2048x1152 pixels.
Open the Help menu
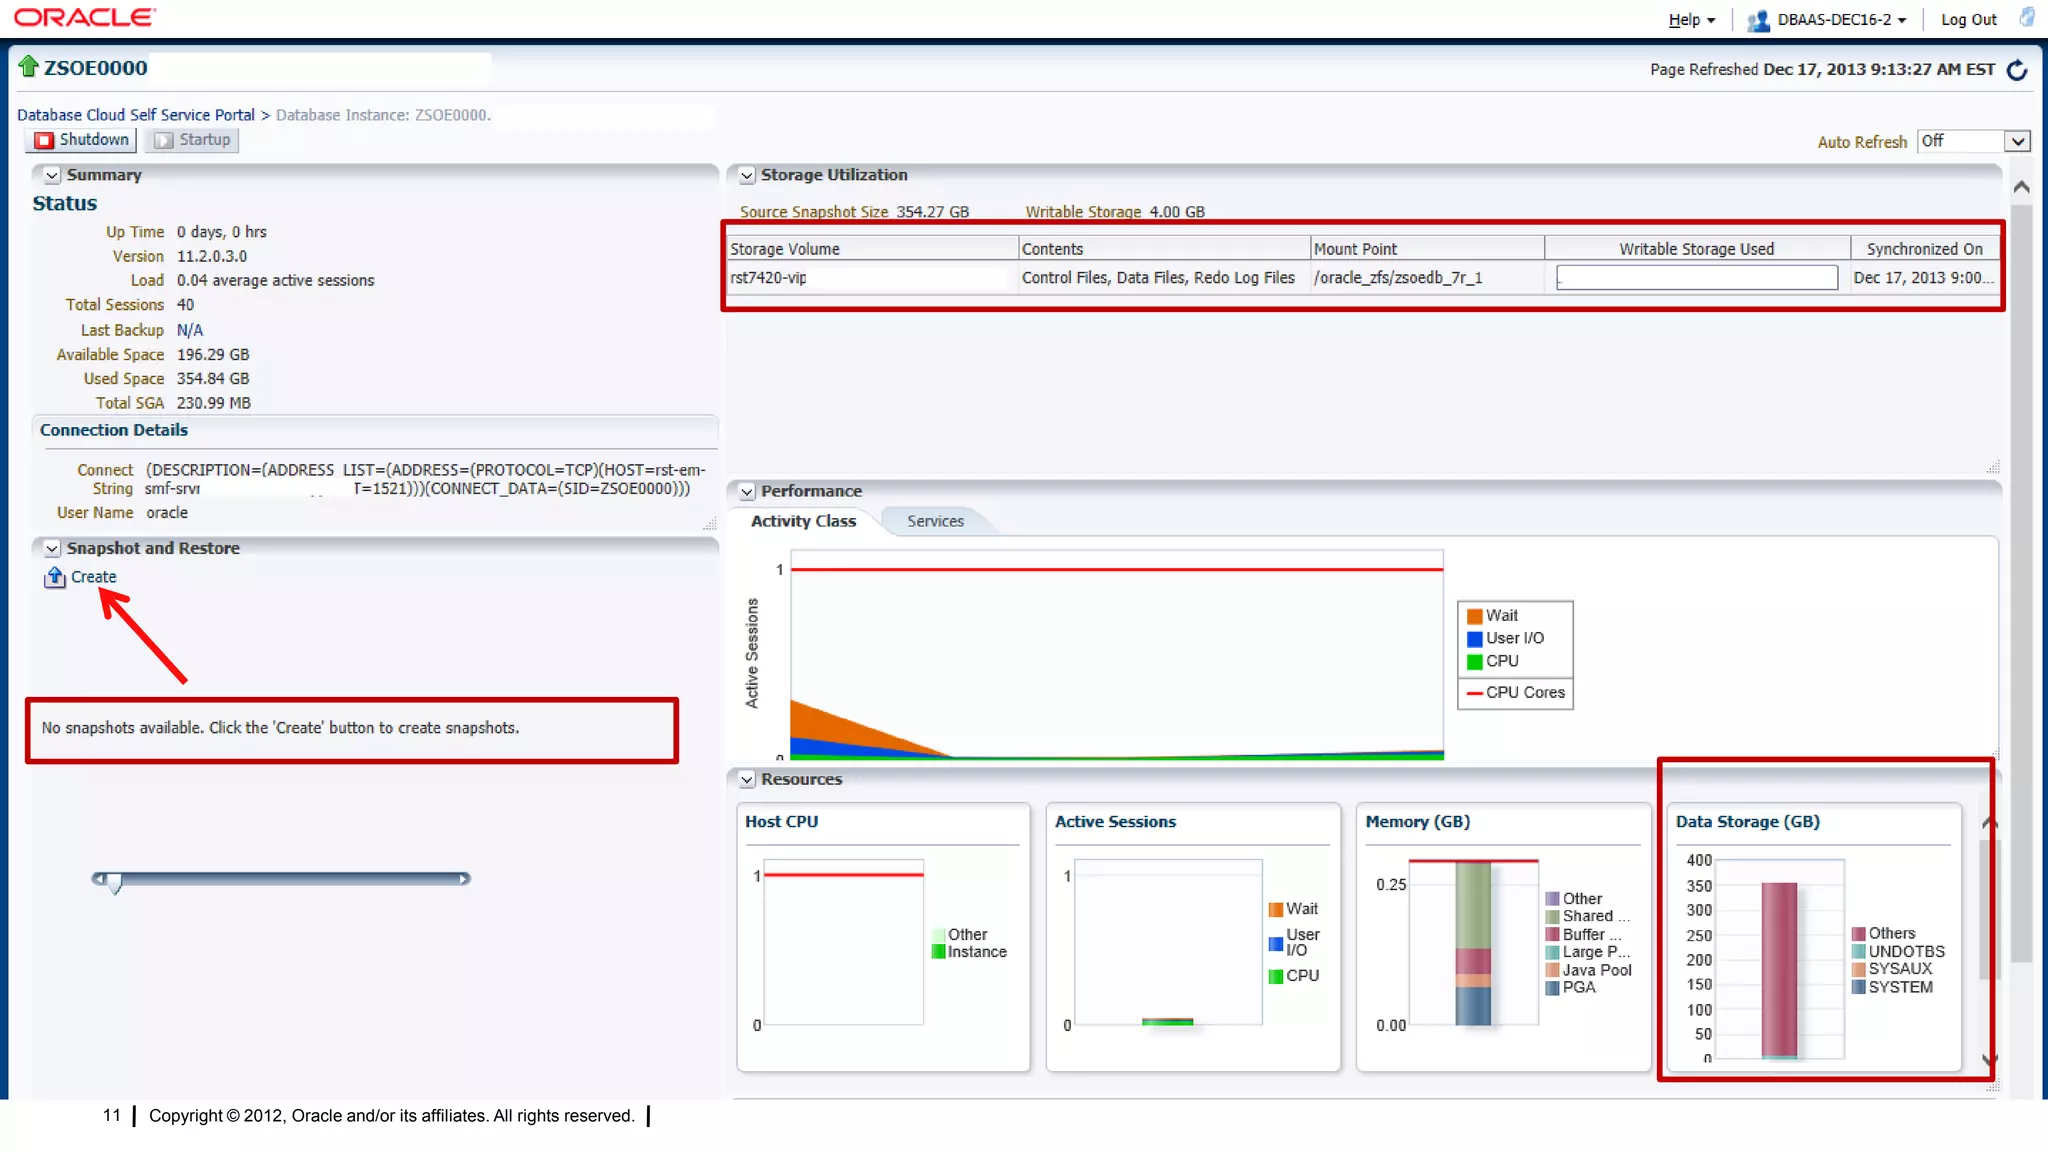(x=1691, y=20)
